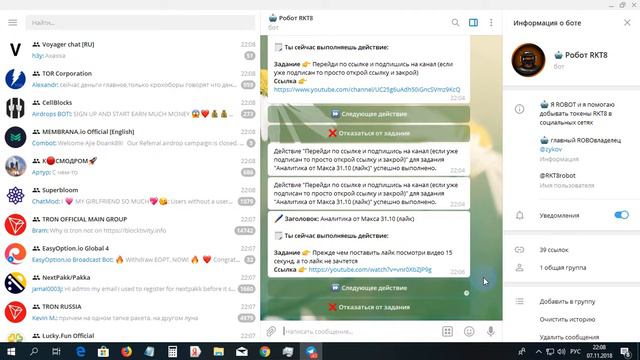Open the TRON RUSSIA chat

[x=130, y=312]
